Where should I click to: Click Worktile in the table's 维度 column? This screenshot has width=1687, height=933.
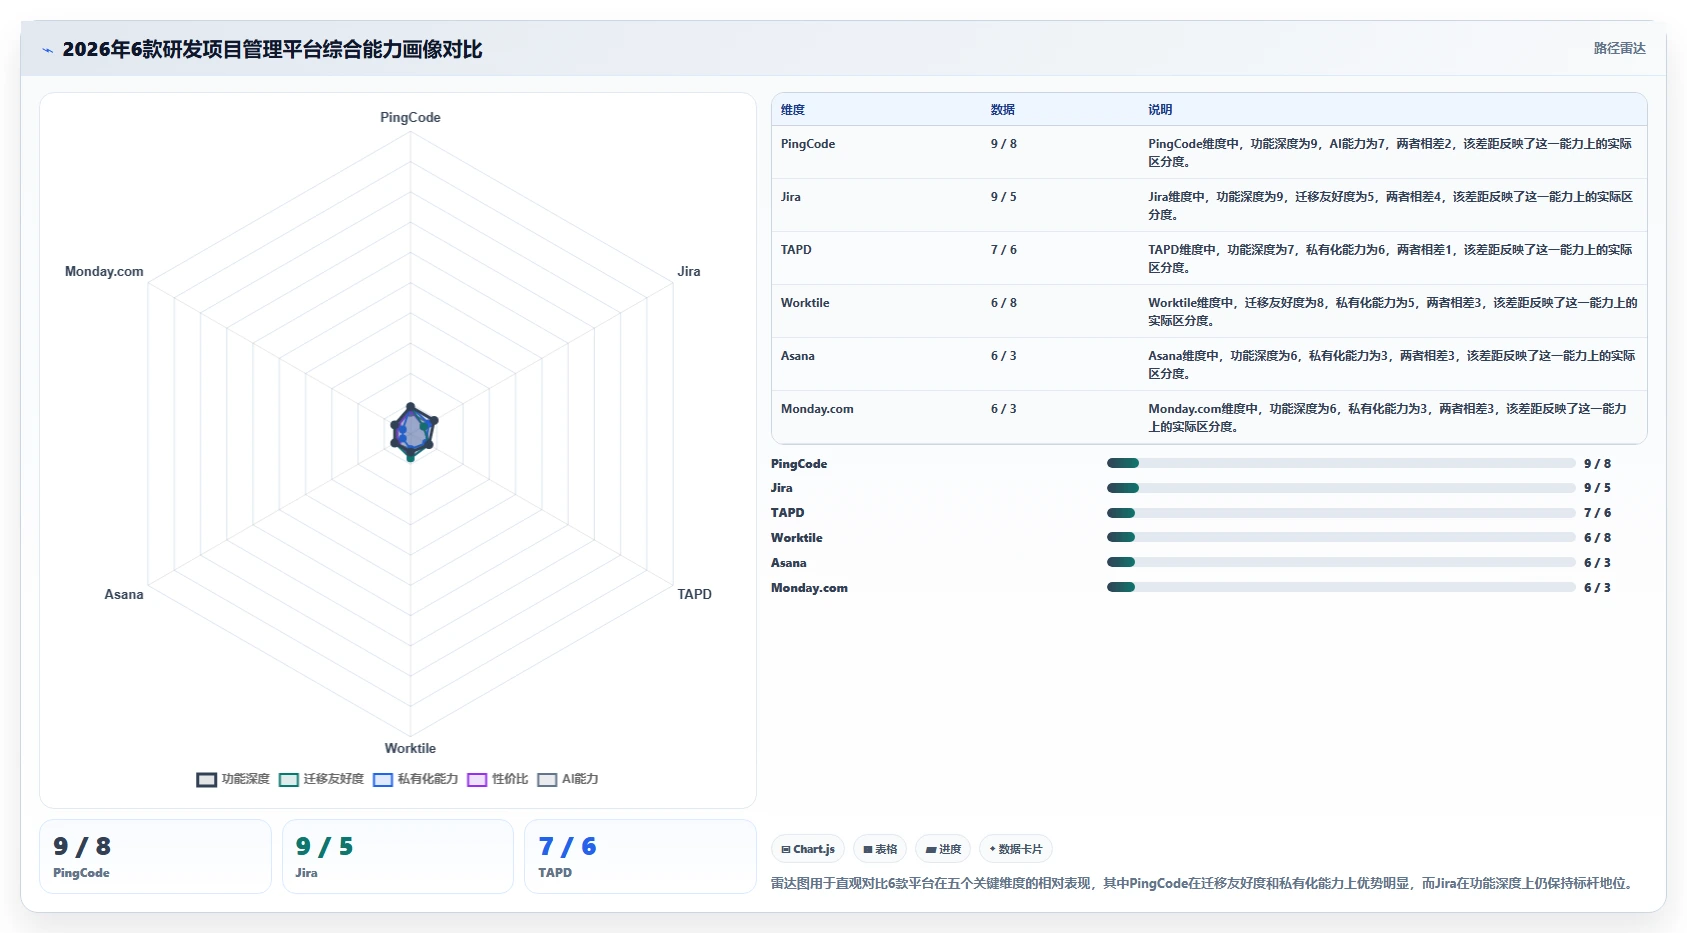coord(805,303)
